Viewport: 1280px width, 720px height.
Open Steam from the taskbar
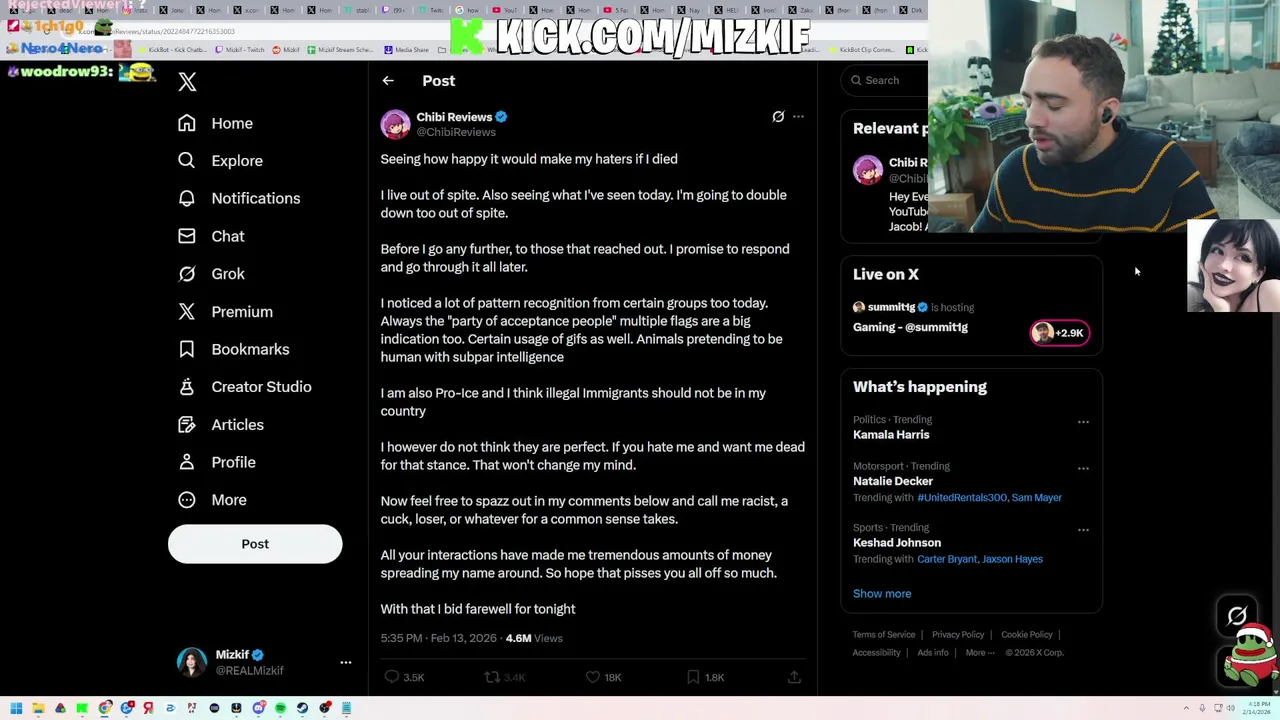[x=302, y=708]
